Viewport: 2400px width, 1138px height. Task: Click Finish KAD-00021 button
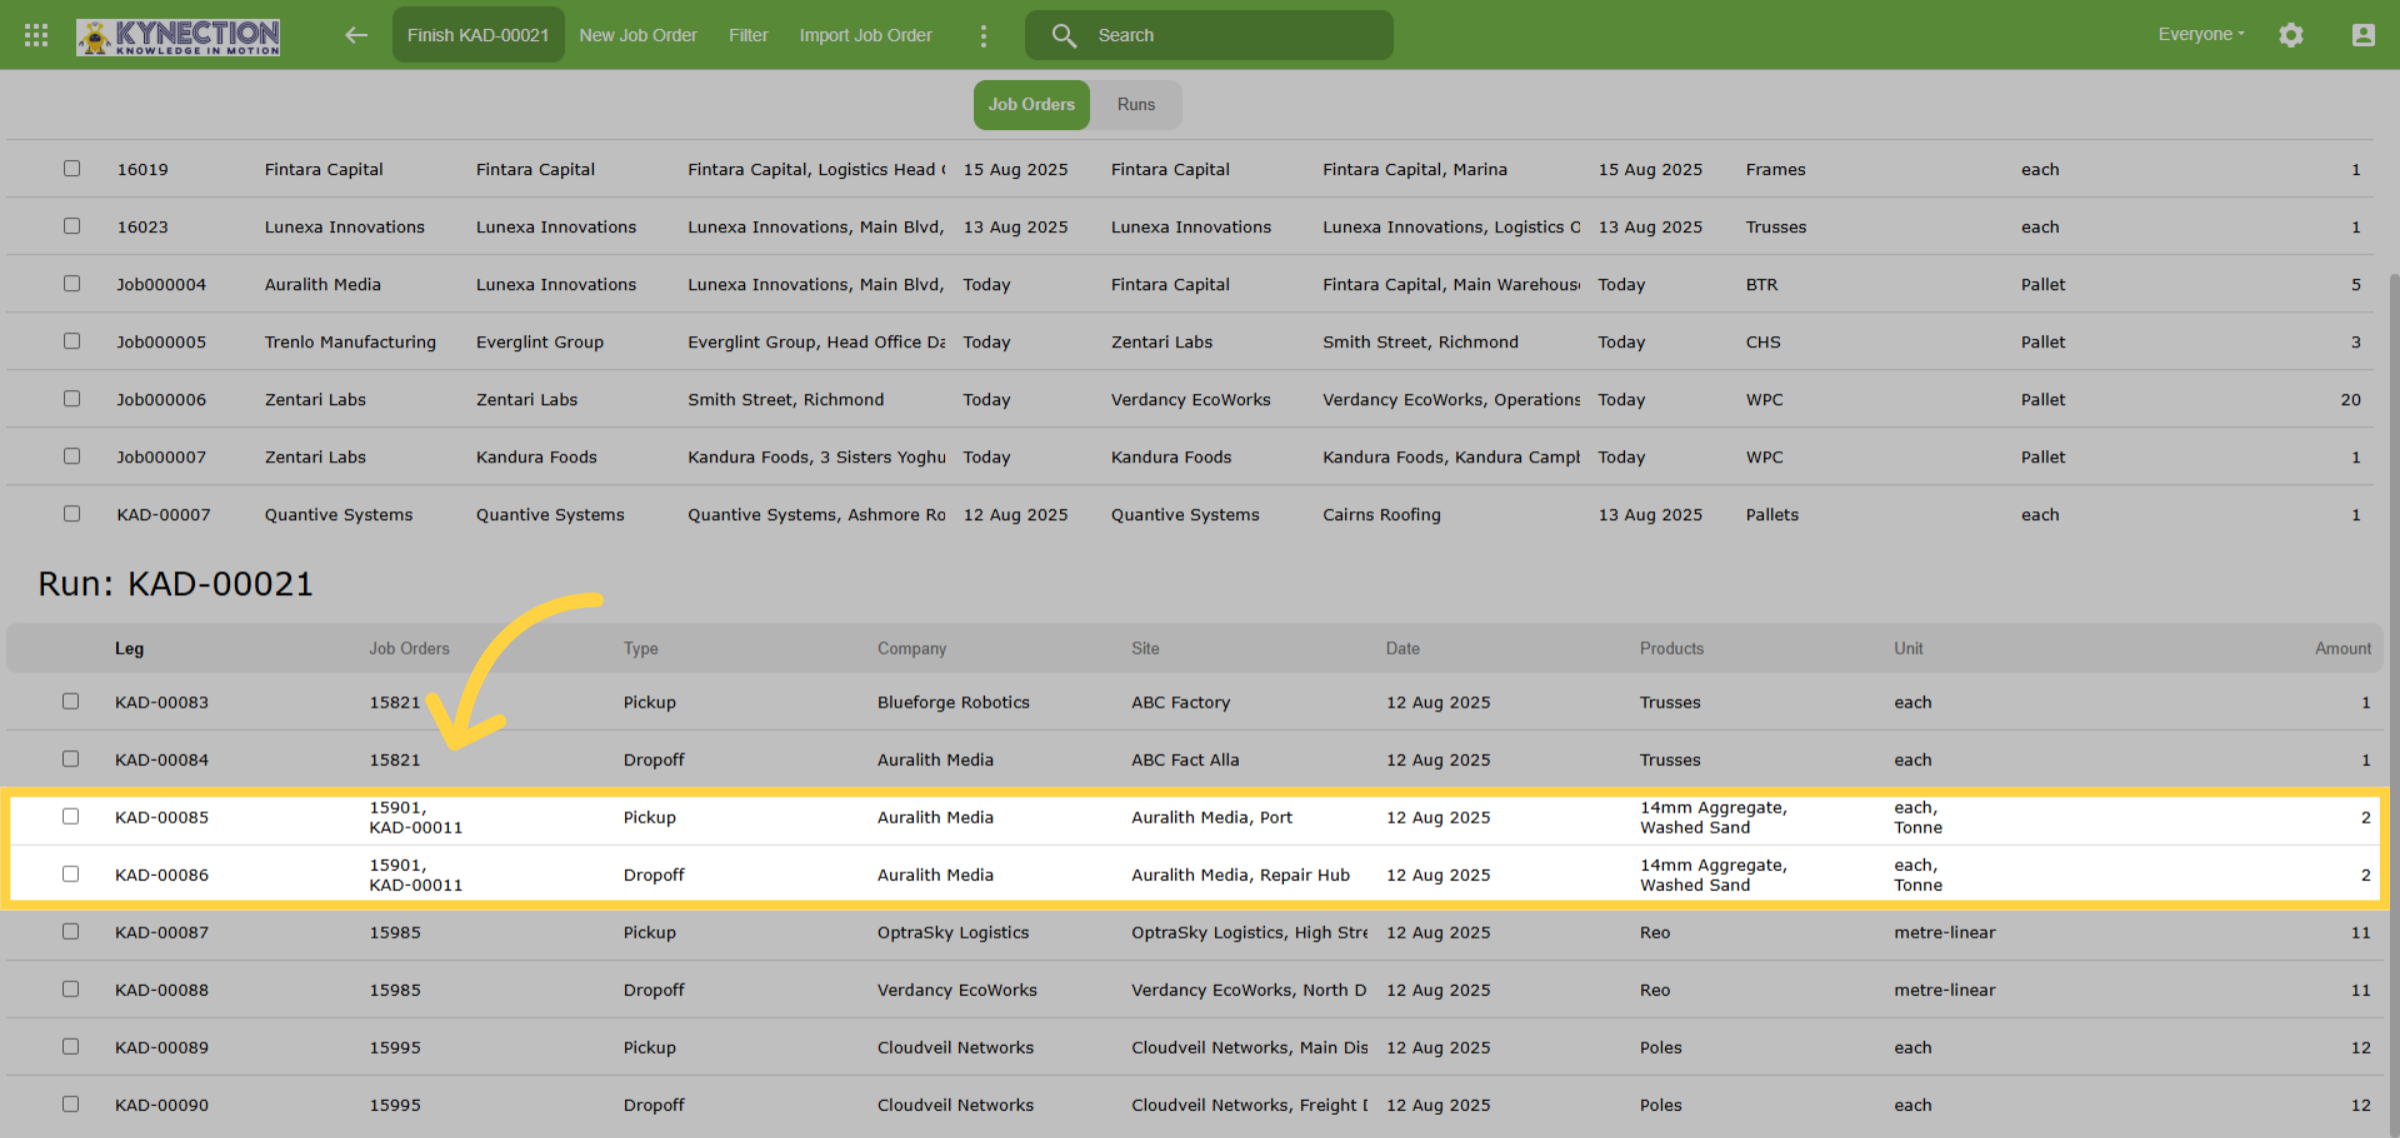tap(478, 35)
